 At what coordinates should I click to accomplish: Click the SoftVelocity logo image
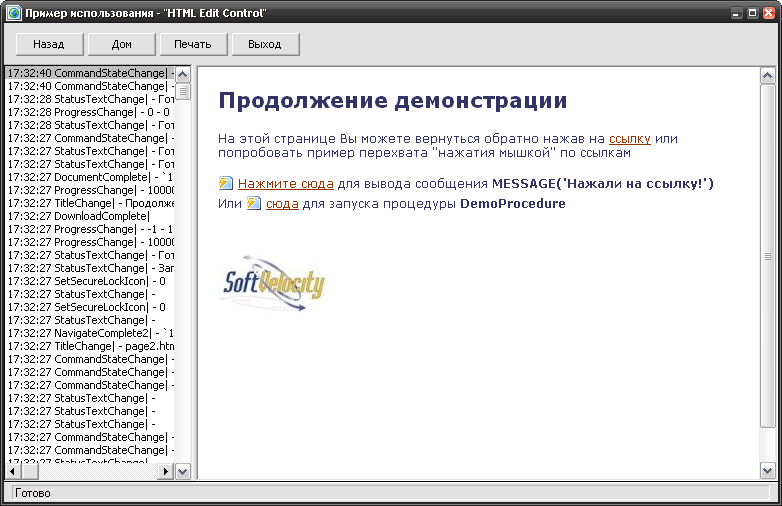pyautogui.click(x=272, y=286)
